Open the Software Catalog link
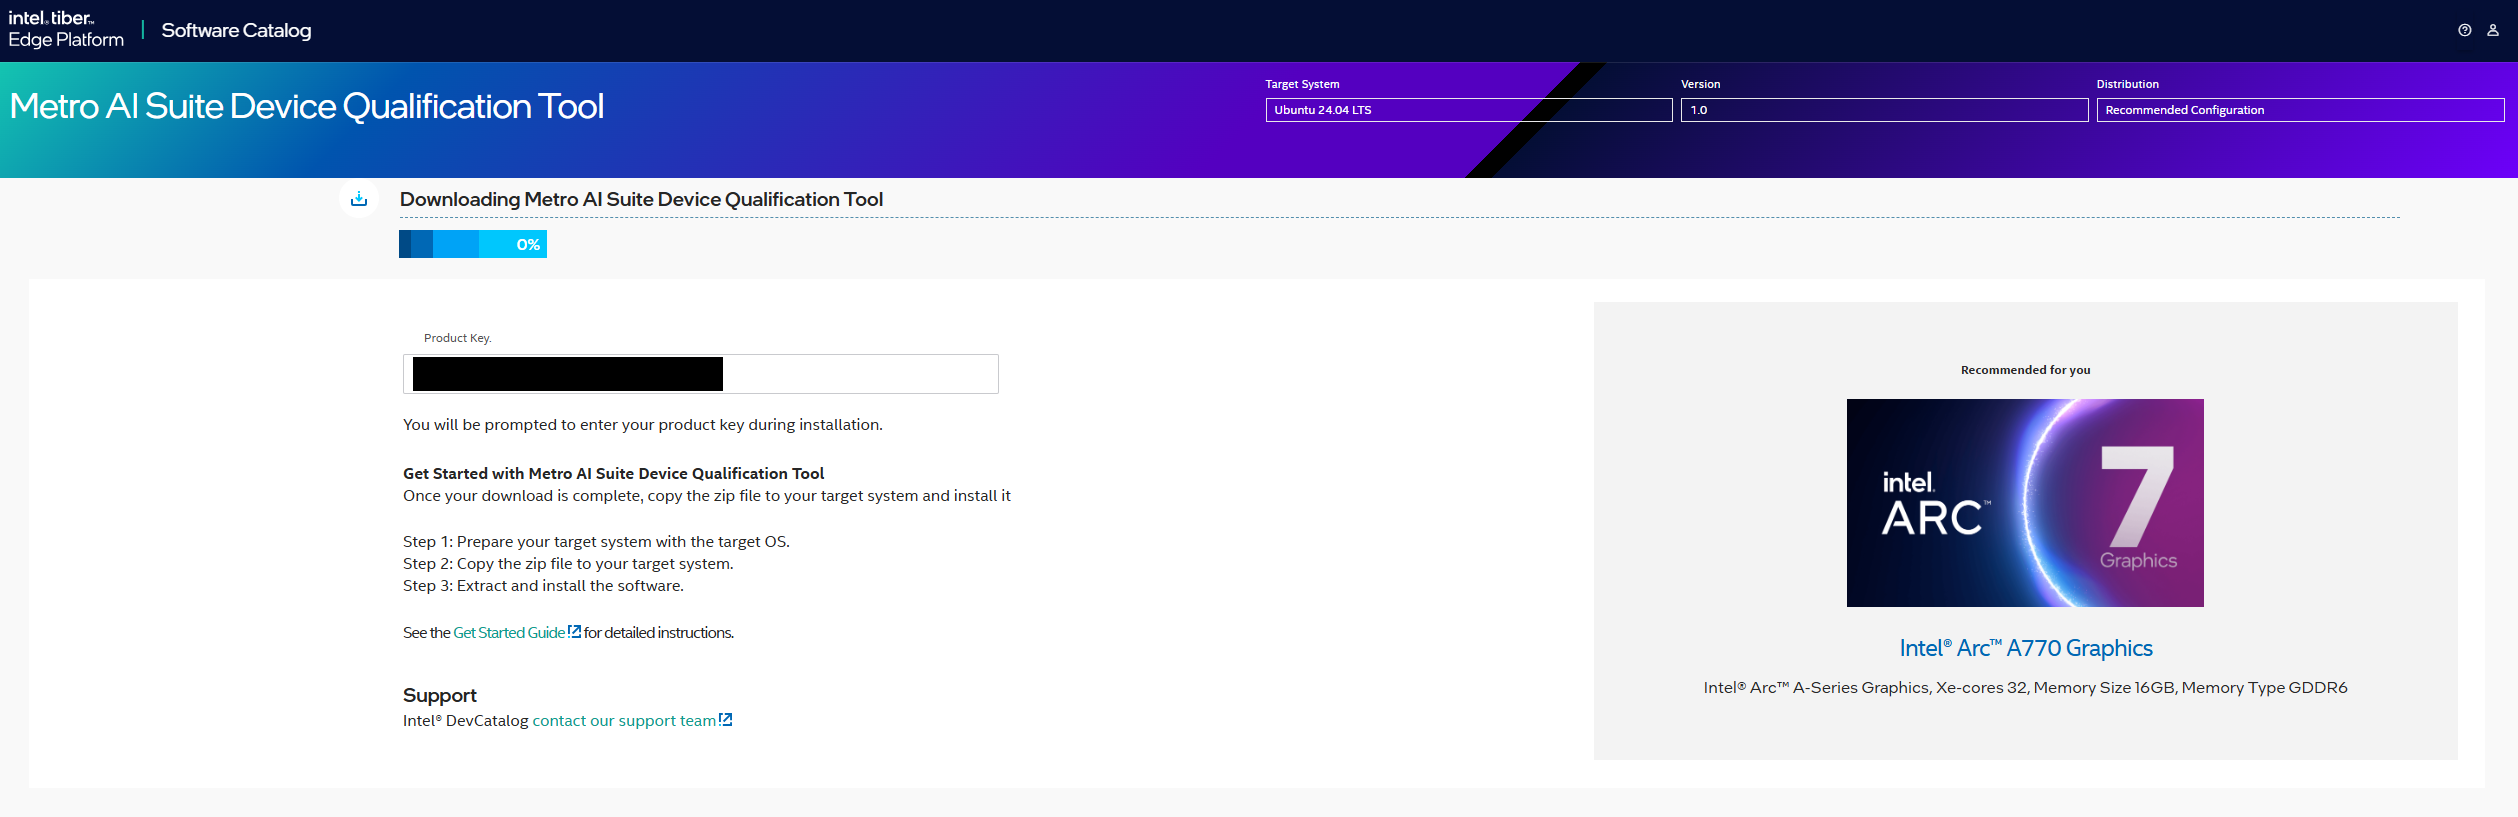The image size is (2518, 817). [236, 30]
